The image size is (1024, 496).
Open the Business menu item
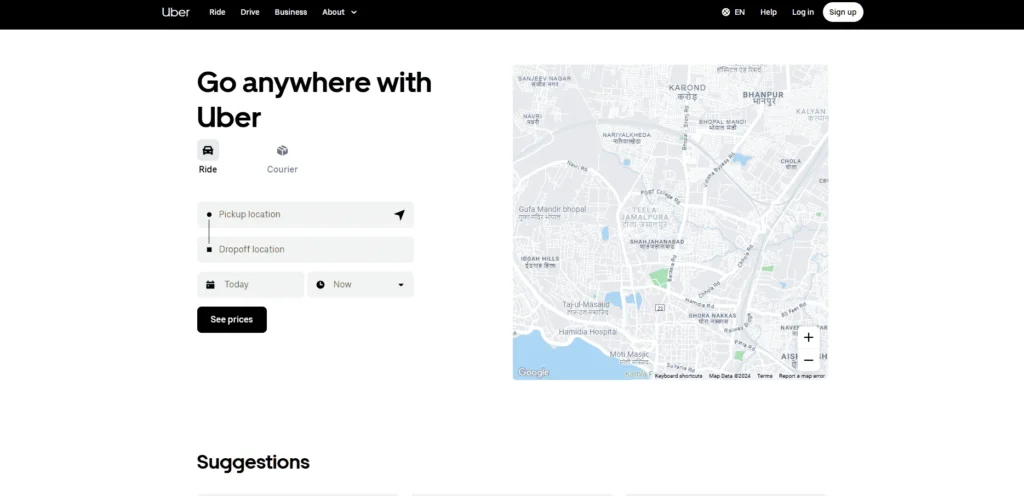click(x=291, y=12)
